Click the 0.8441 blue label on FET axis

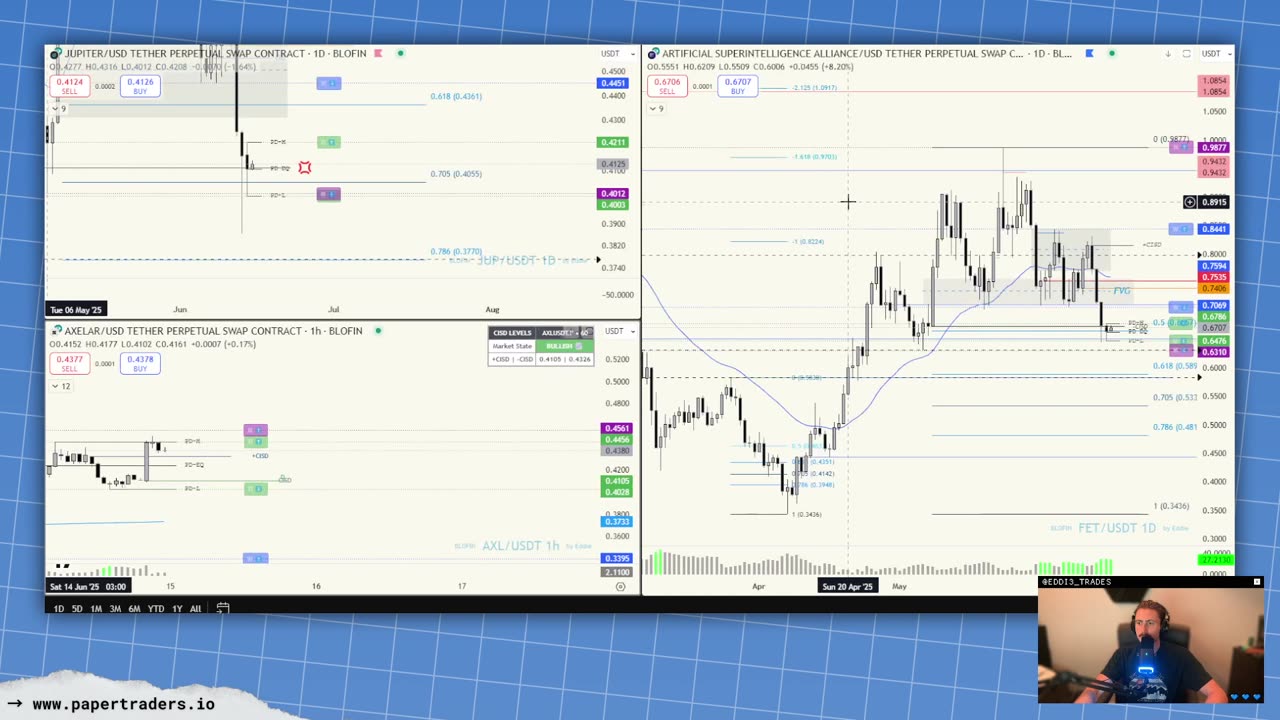1213,229
